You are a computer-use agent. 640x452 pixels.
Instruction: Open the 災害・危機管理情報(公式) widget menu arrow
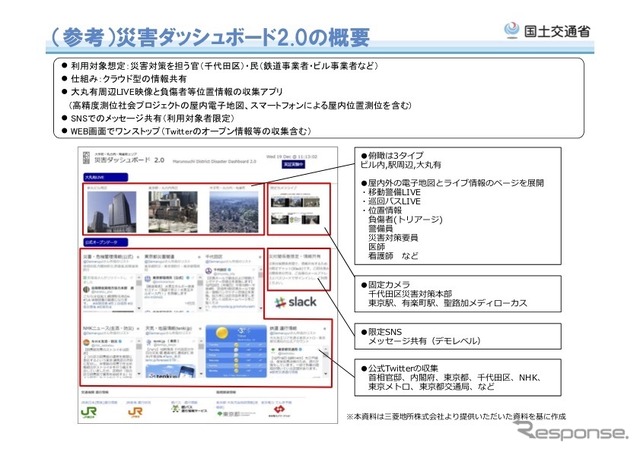click(138, 257)
